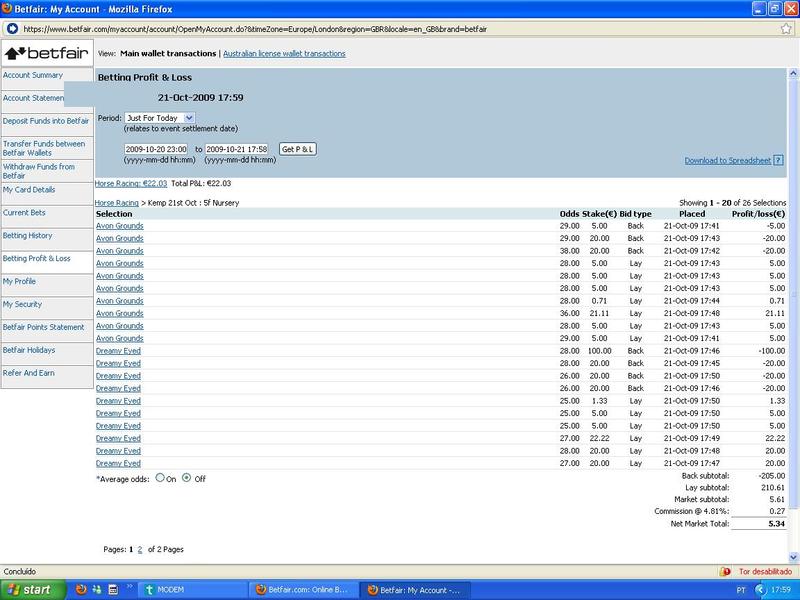The height and width of the screenshot is (600, 800).
Task: Go to page 2 of the results
Action: [x=140, y=549]
